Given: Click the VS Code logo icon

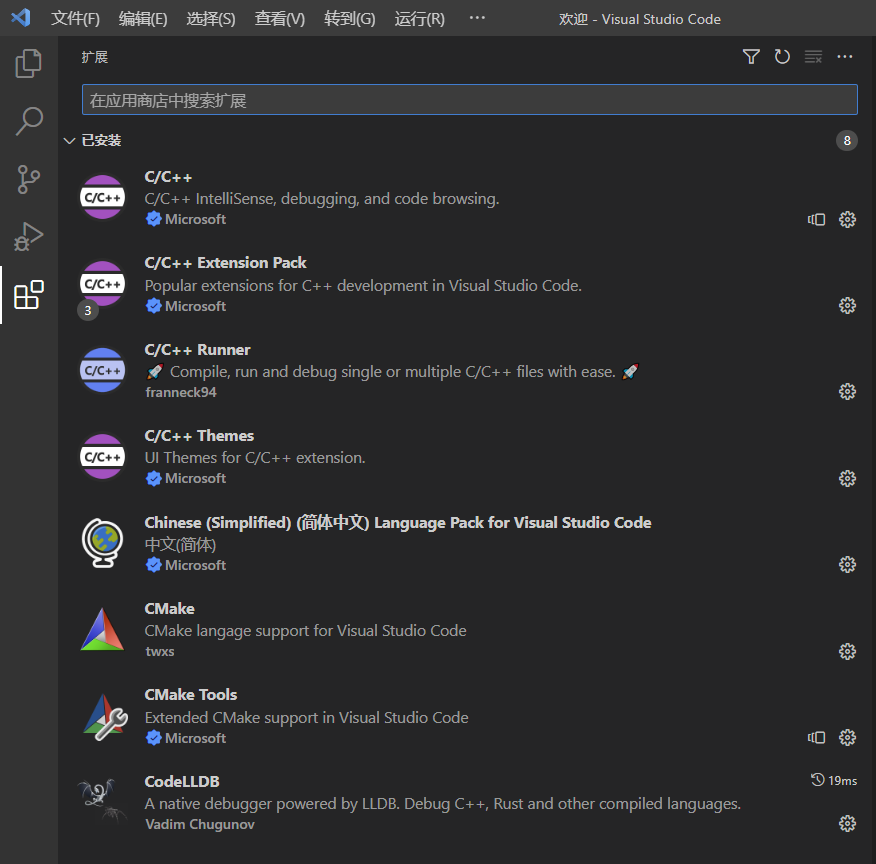Looking at the screenshot, I should pyautogui.click(x=21, y=18).
